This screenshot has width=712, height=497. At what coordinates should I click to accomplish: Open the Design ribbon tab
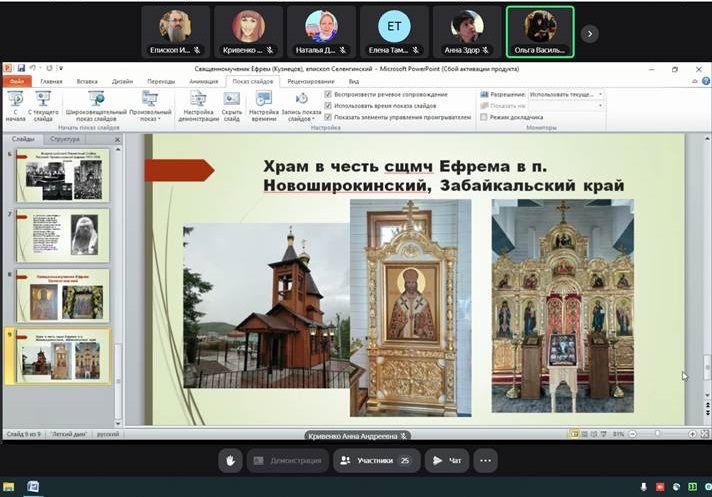(x=122, y=81)
